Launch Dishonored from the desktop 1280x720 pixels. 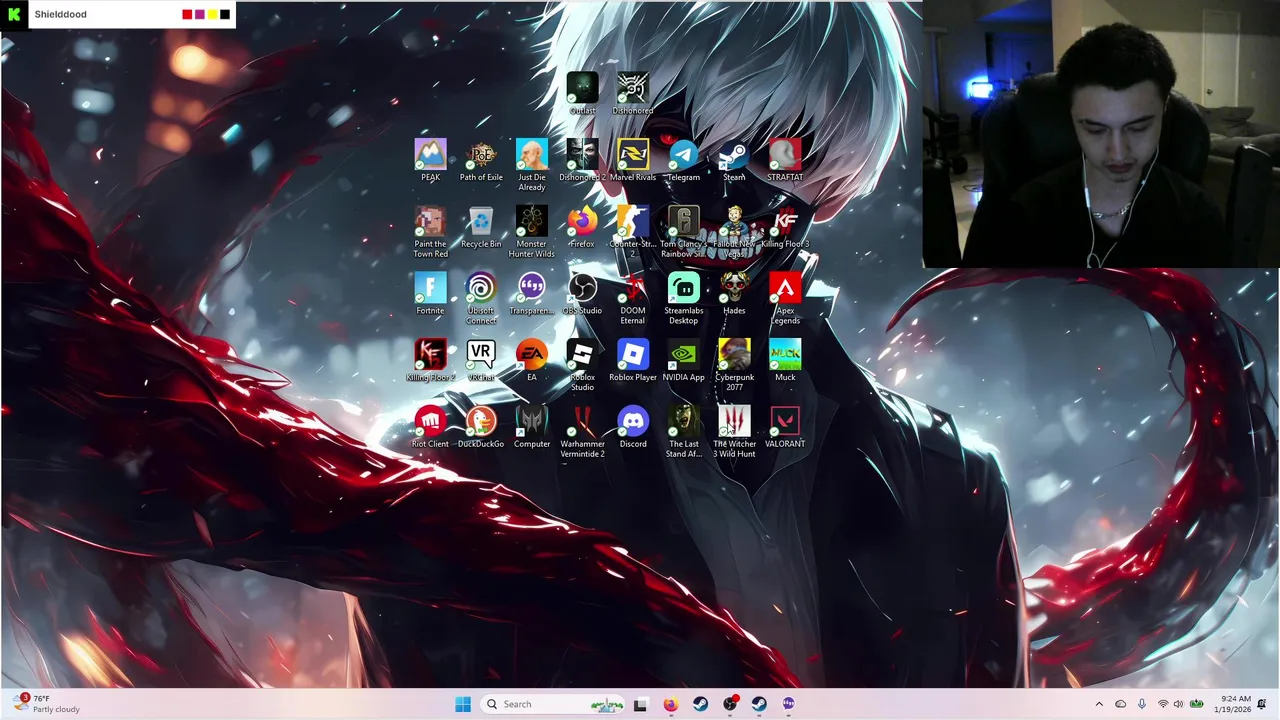pyautogui.click(x=633, y=94)
